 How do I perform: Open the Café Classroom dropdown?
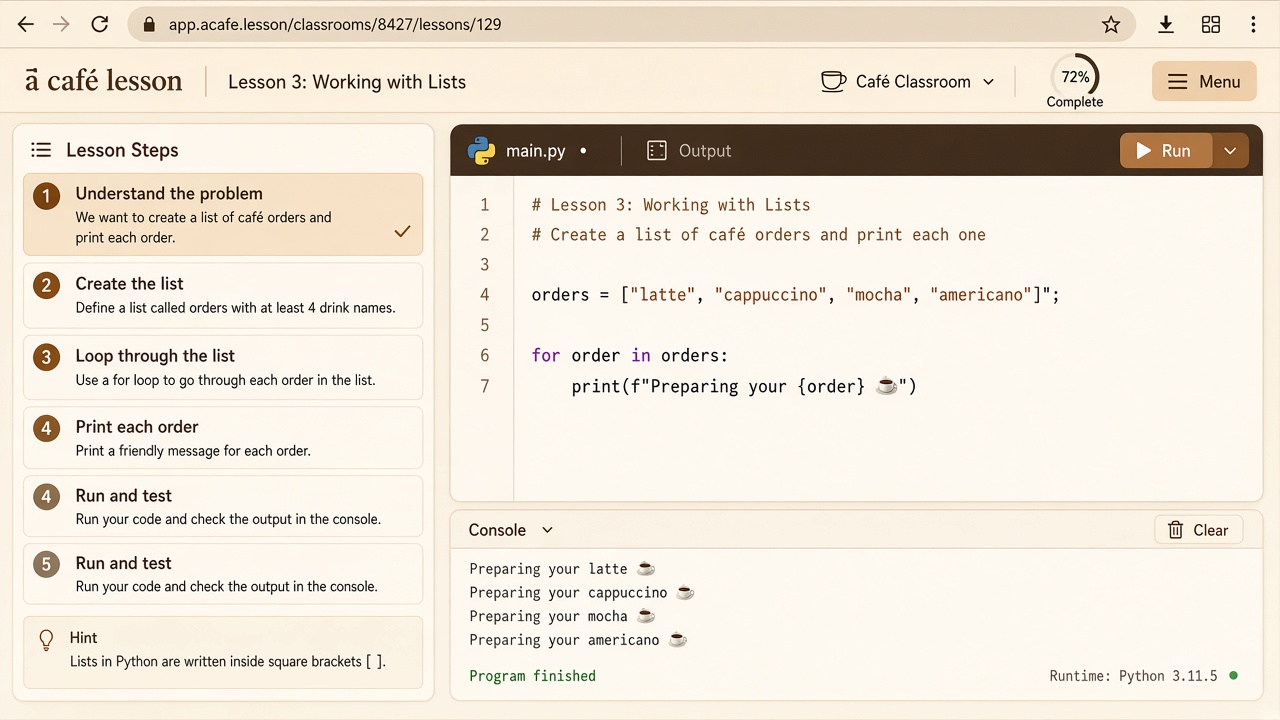pos(908,82)
